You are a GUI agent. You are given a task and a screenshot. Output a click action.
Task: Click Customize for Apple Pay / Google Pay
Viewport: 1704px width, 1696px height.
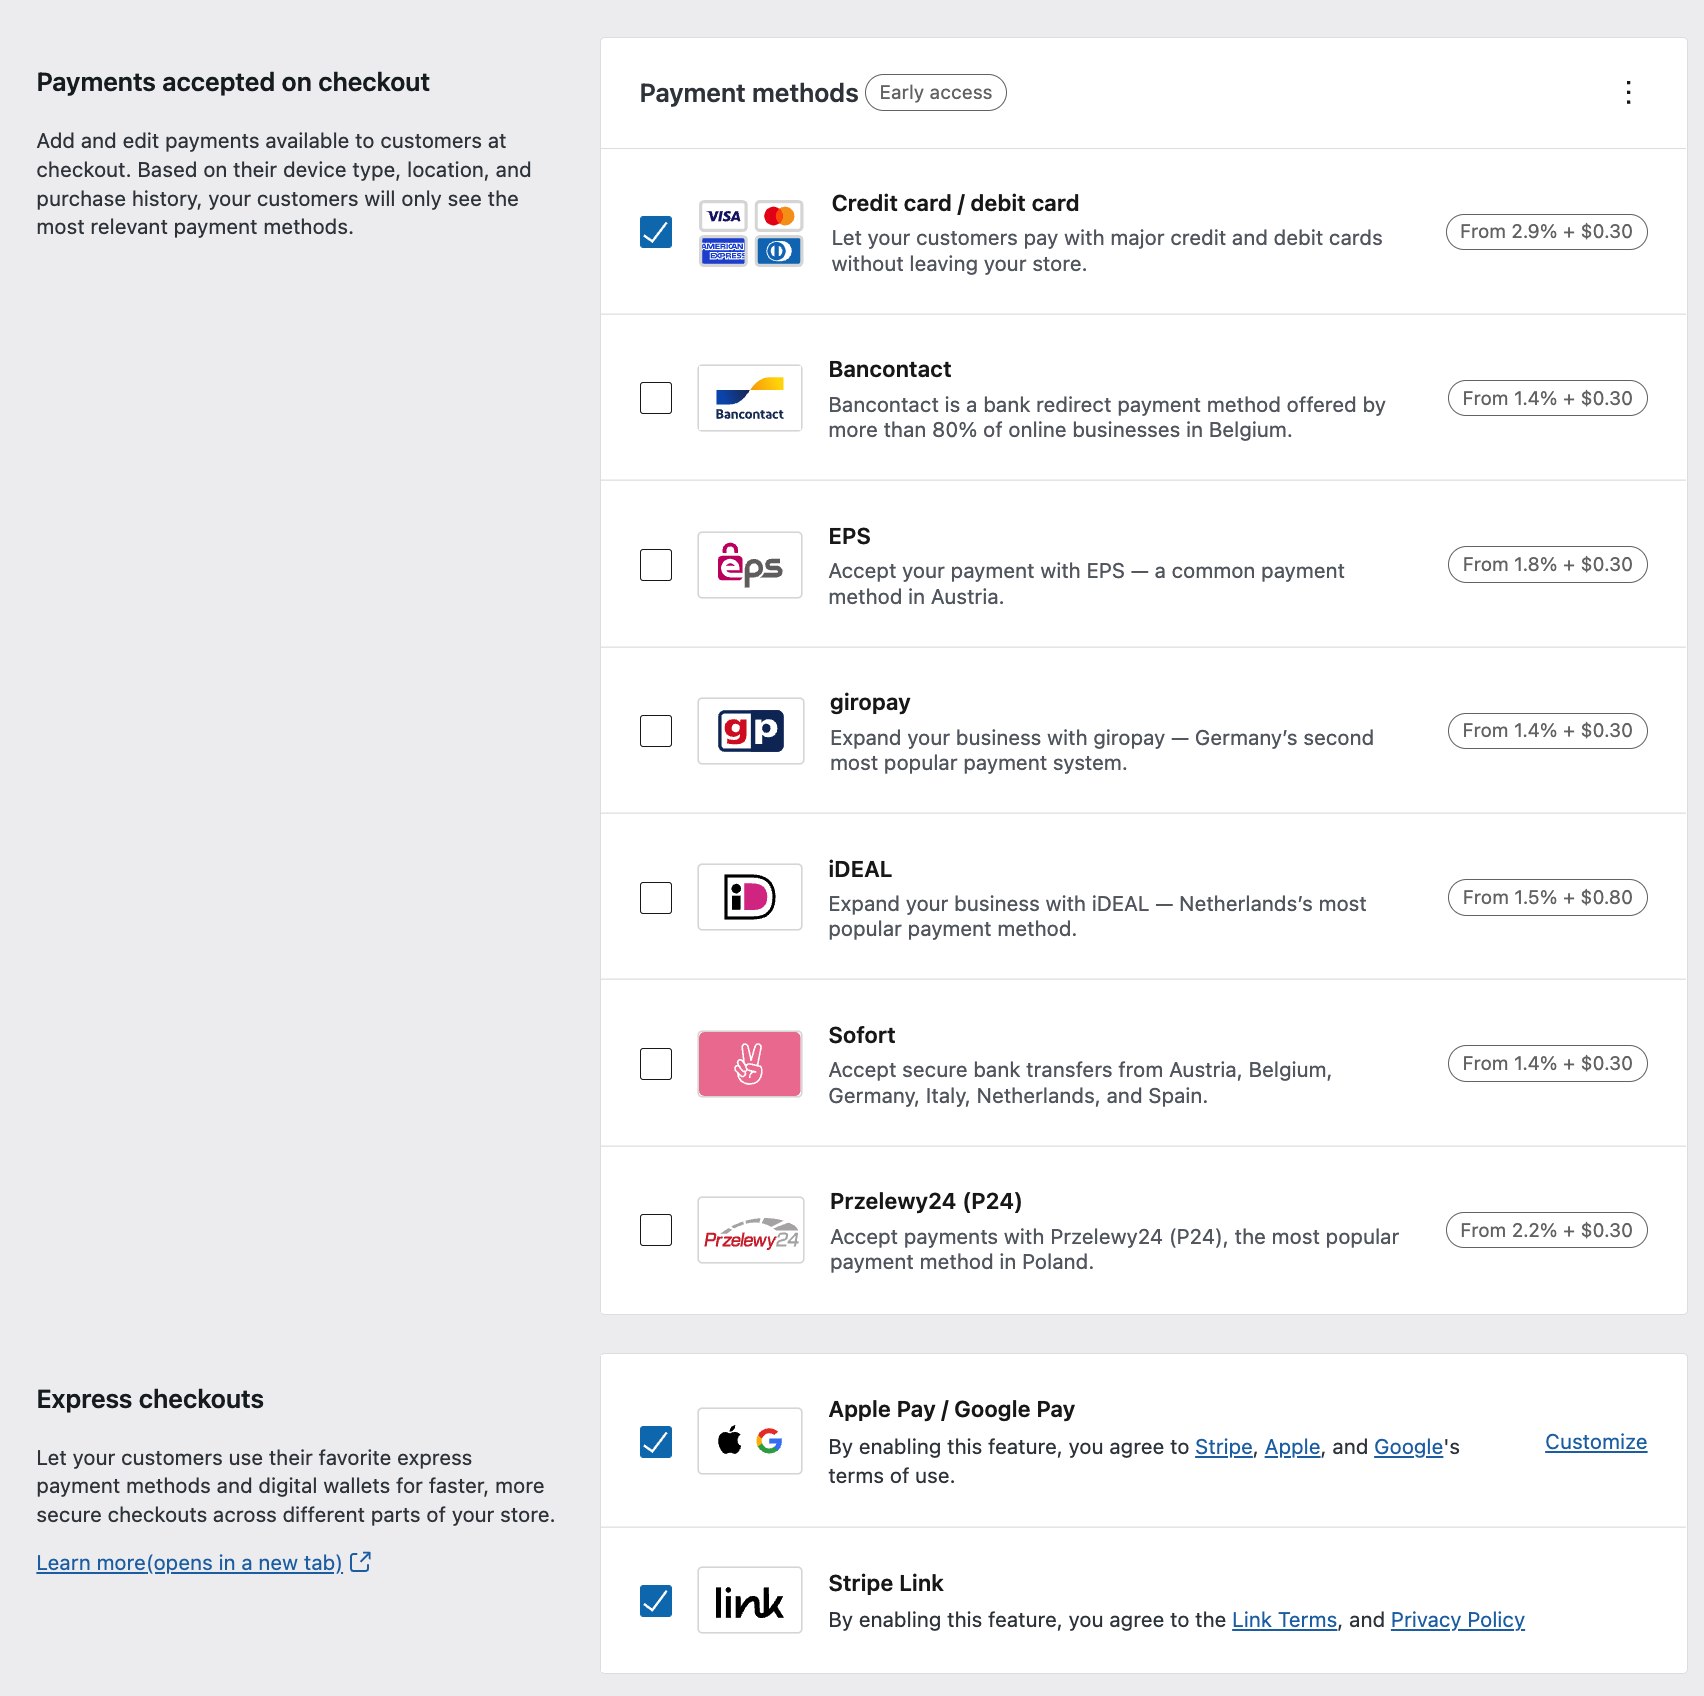click(1594, 1441)
